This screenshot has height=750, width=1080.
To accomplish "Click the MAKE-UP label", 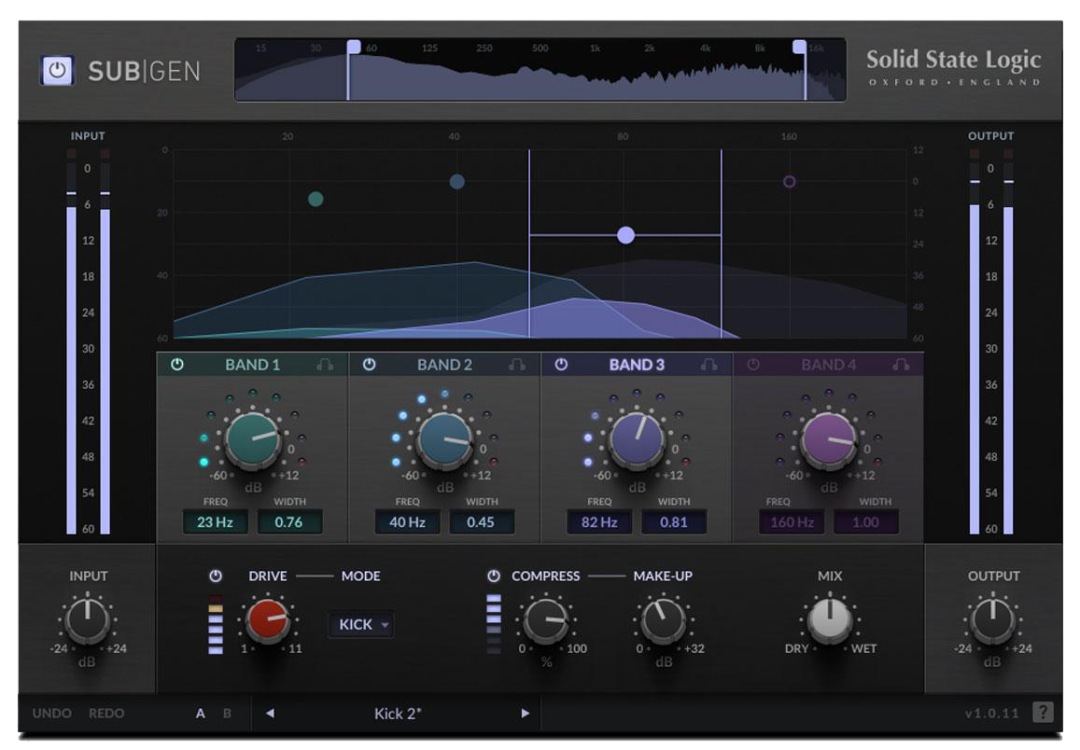I will coord(663,576).
